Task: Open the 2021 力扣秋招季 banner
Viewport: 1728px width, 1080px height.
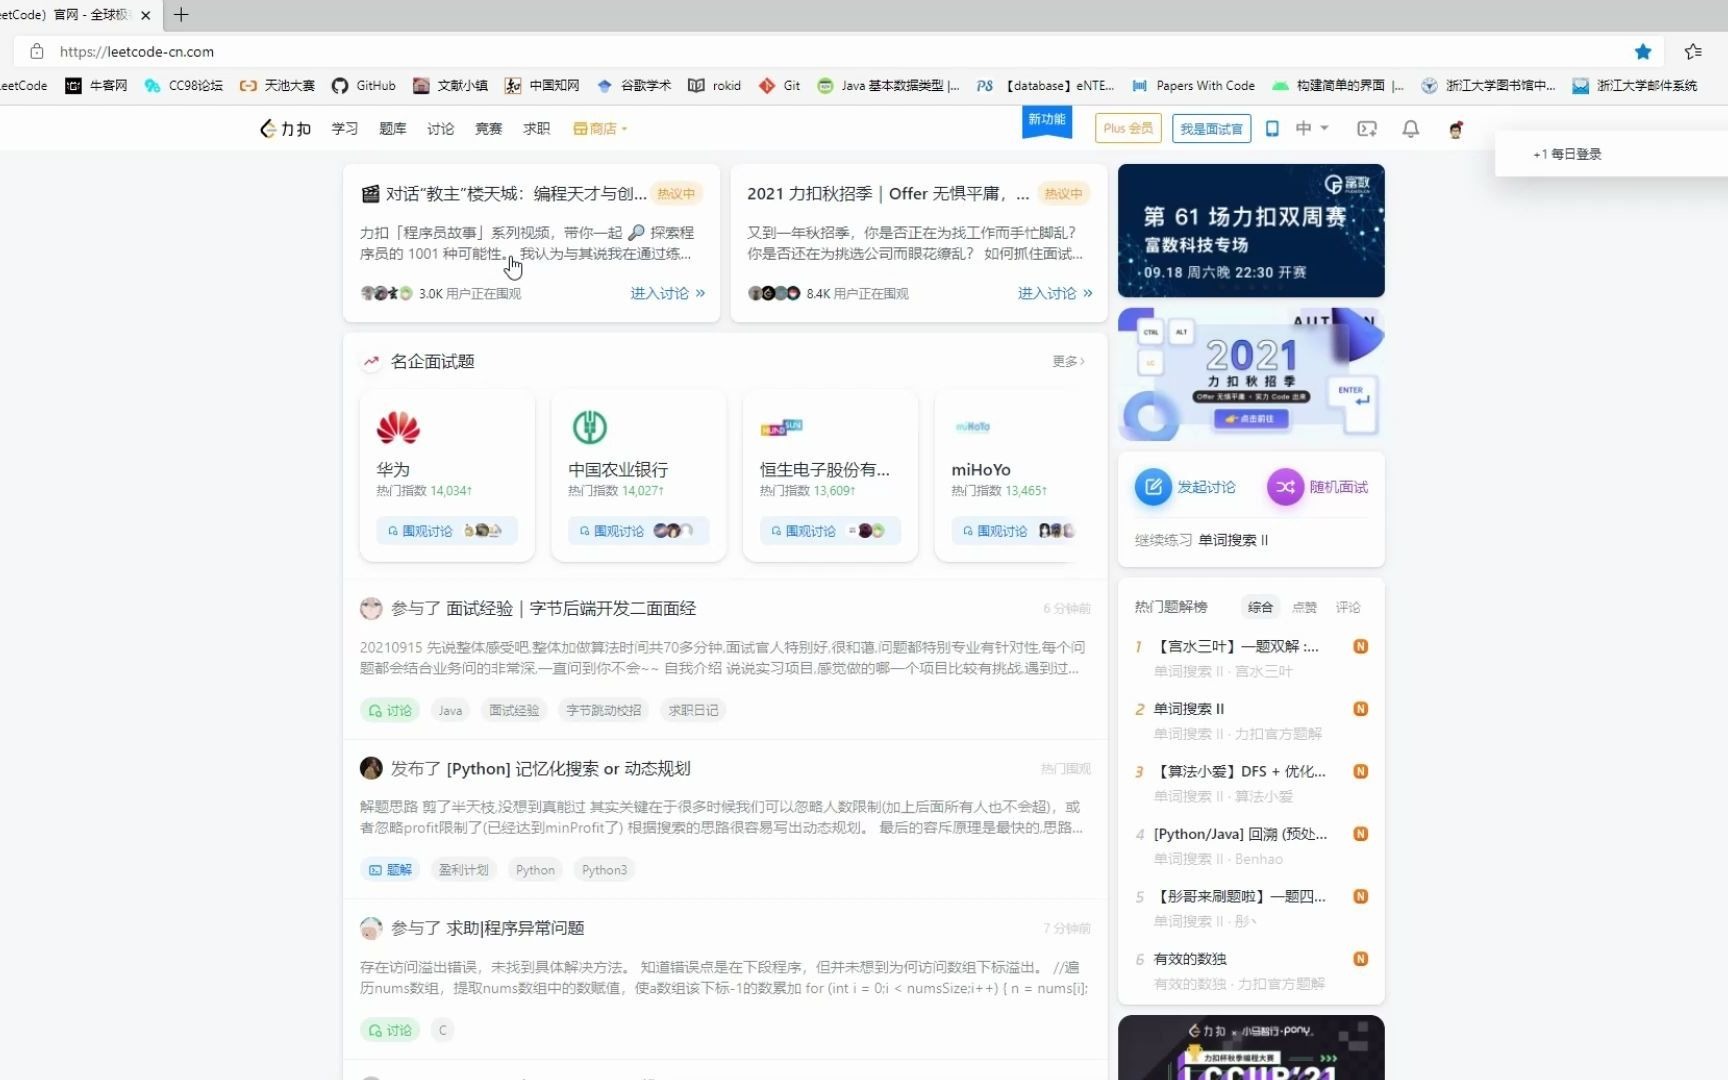Action: 1251,374
